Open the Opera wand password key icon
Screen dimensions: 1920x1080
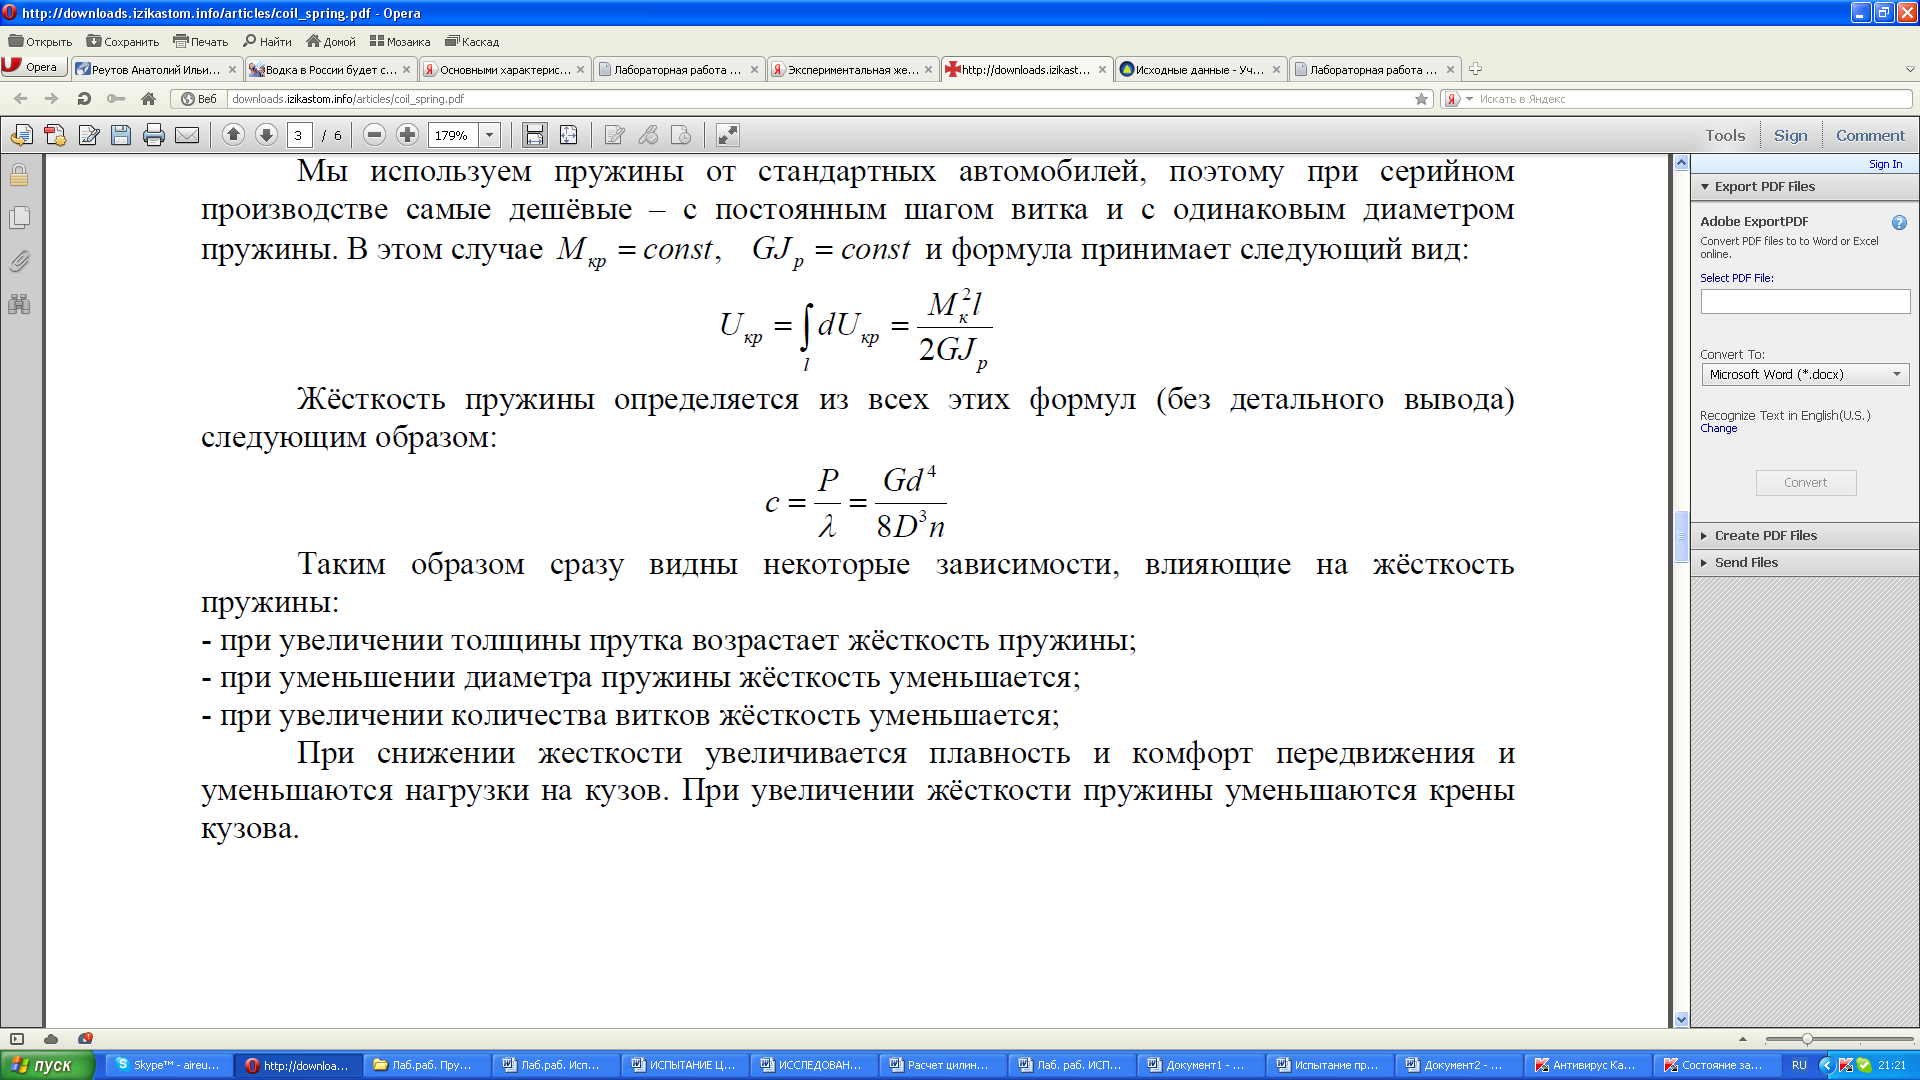(x=116, y=99)
